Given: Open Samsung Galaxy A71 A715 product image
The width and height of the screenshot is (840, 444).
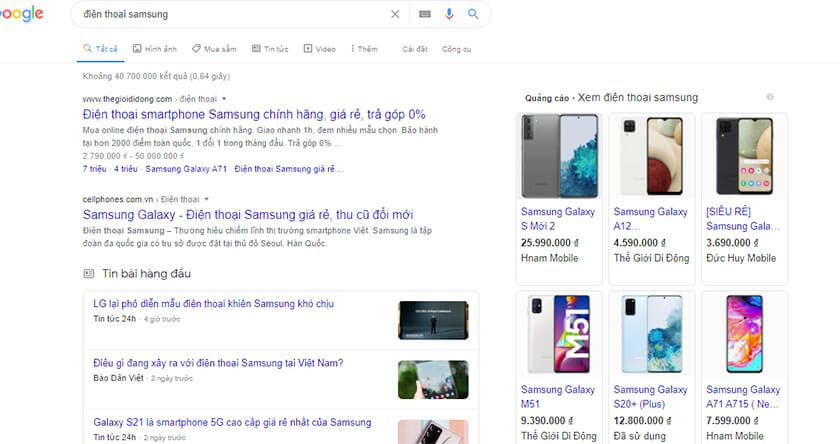Looking at the screenshot, I should point(745,334).
